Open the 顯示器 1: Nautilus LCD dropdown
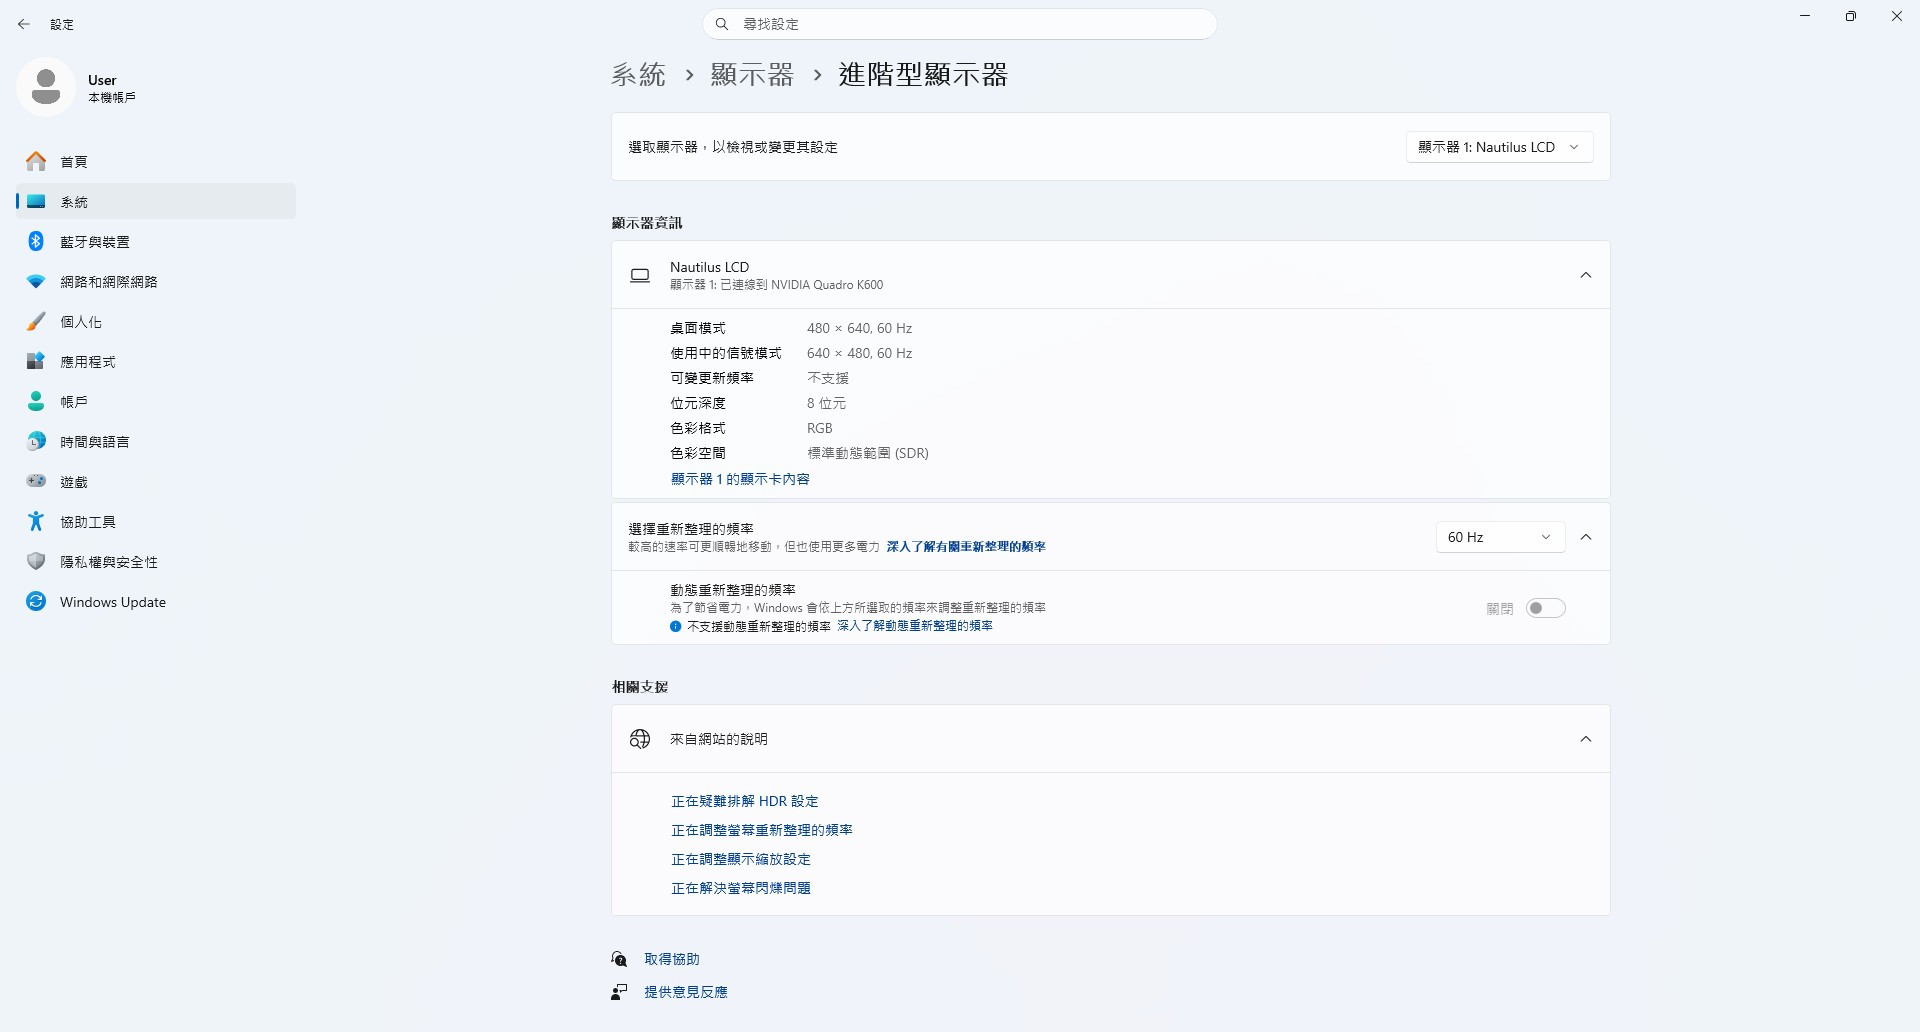 tap(1499, 147)
